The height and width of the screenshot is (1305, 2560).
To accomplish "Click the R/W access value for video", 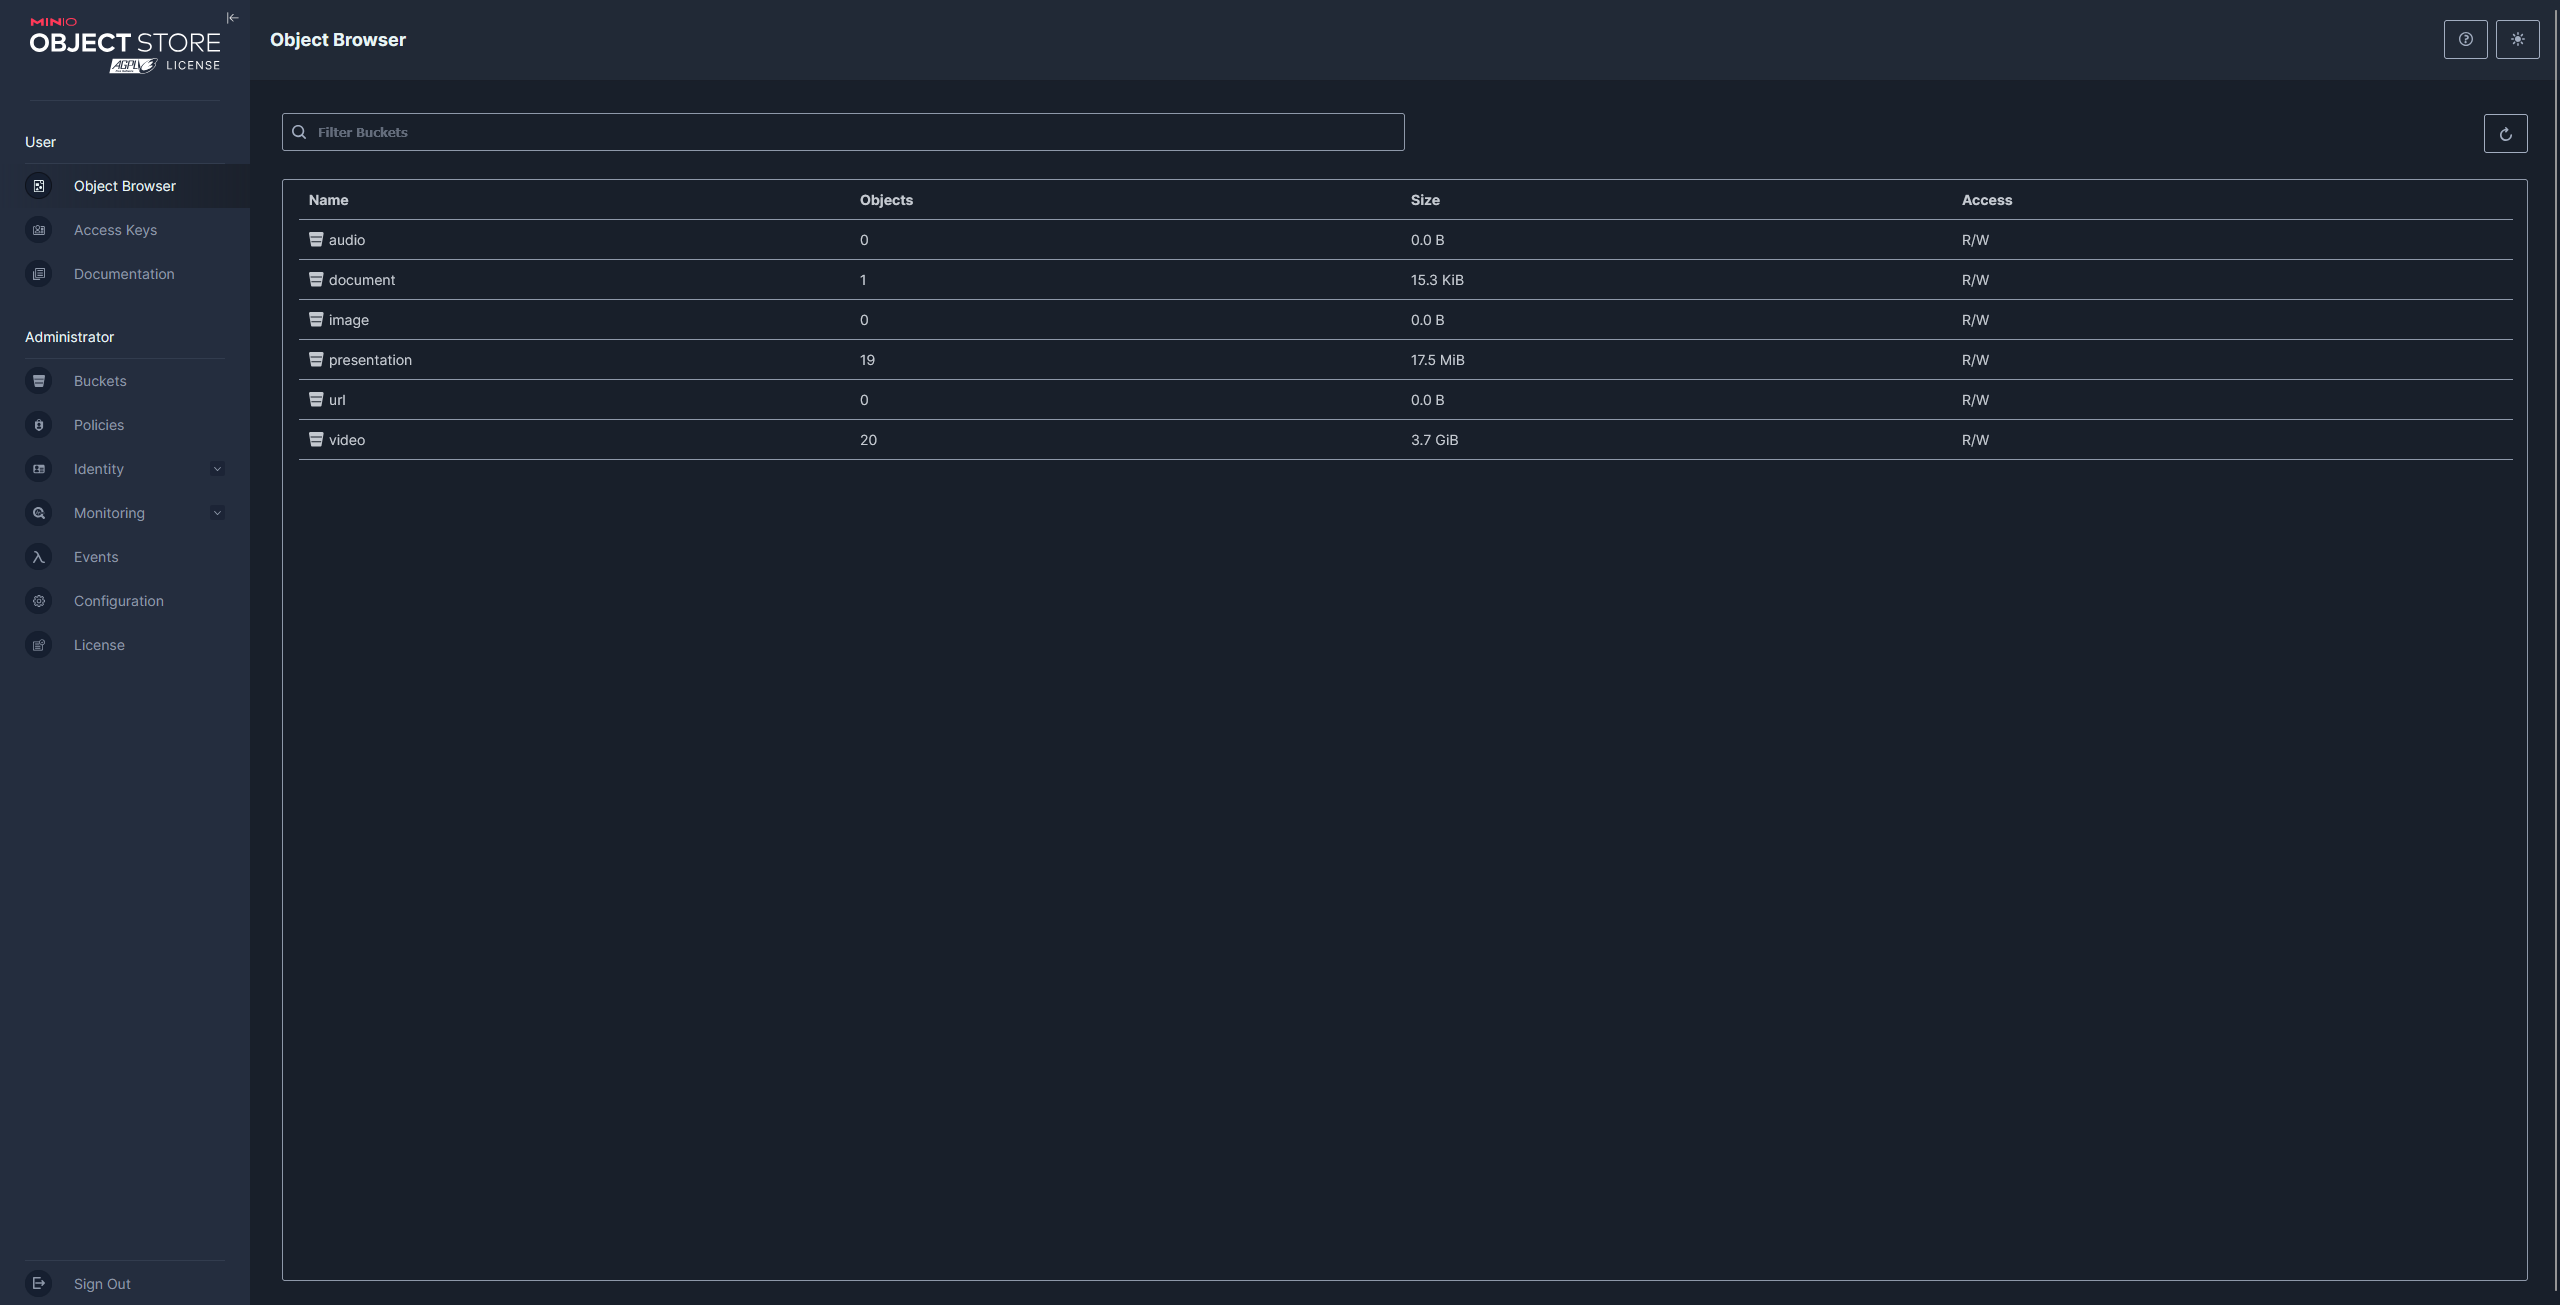I will (1975, 440).
